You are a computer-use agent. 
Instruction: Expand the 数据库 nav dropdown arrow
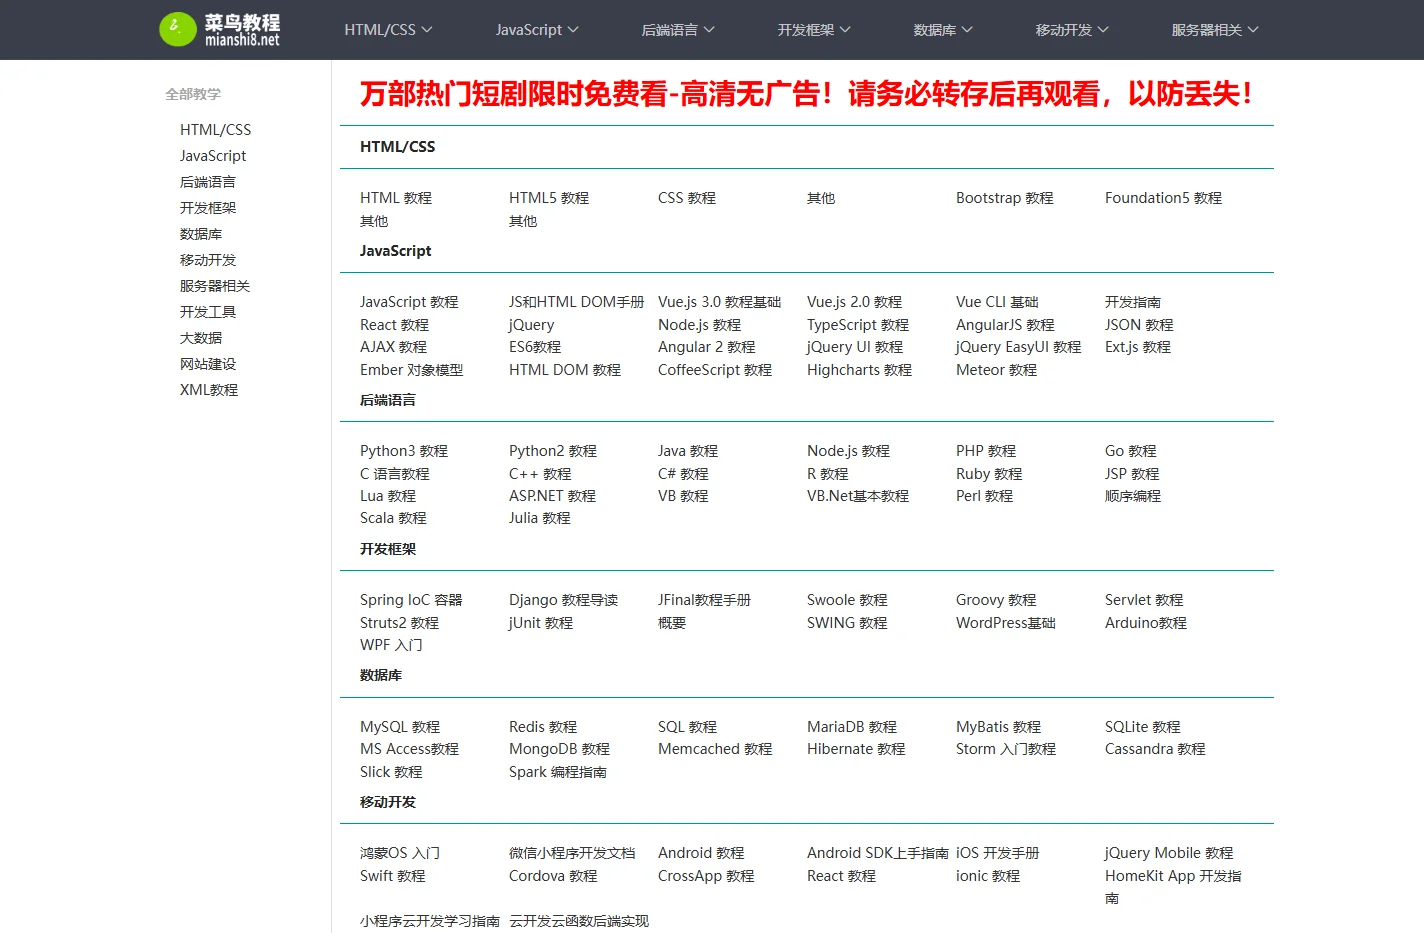967,30
